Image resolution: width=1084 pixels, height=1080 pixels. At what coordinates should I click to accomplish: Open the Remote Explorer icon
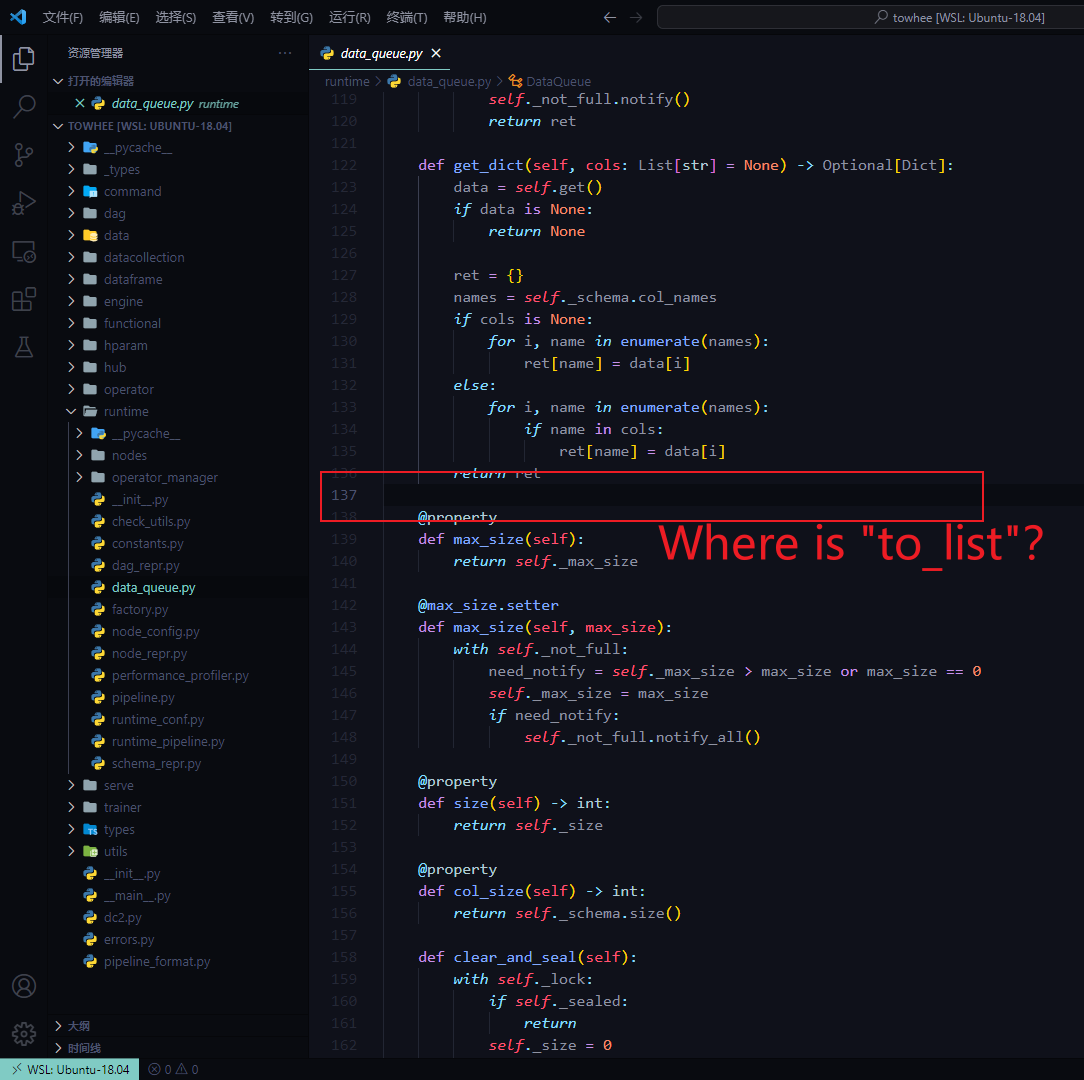click(x=24, y=252)
